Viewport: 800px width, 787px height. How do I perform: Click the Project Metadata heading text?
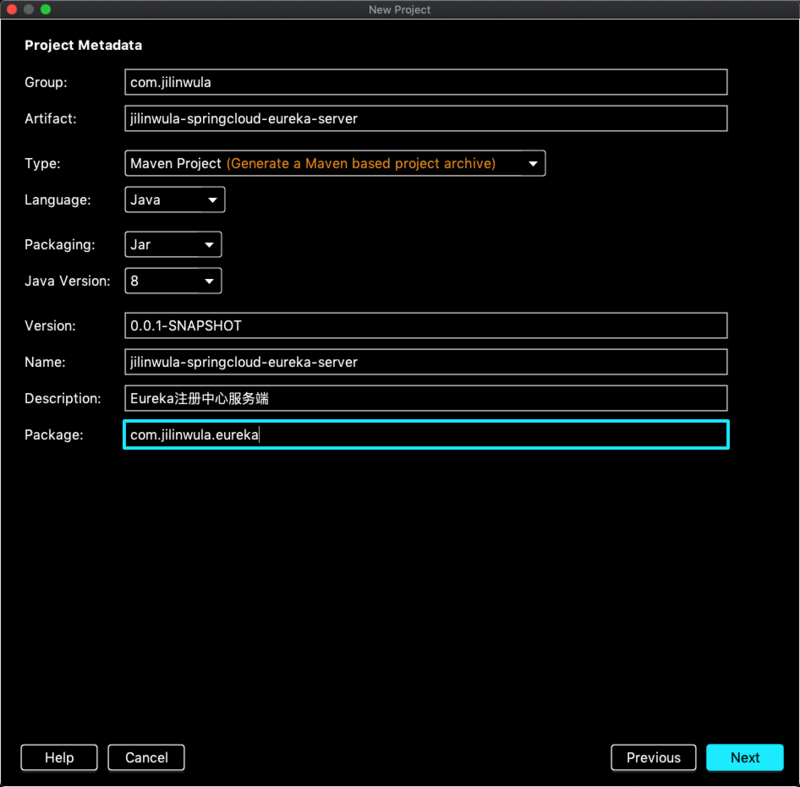(x=83, y=45)
